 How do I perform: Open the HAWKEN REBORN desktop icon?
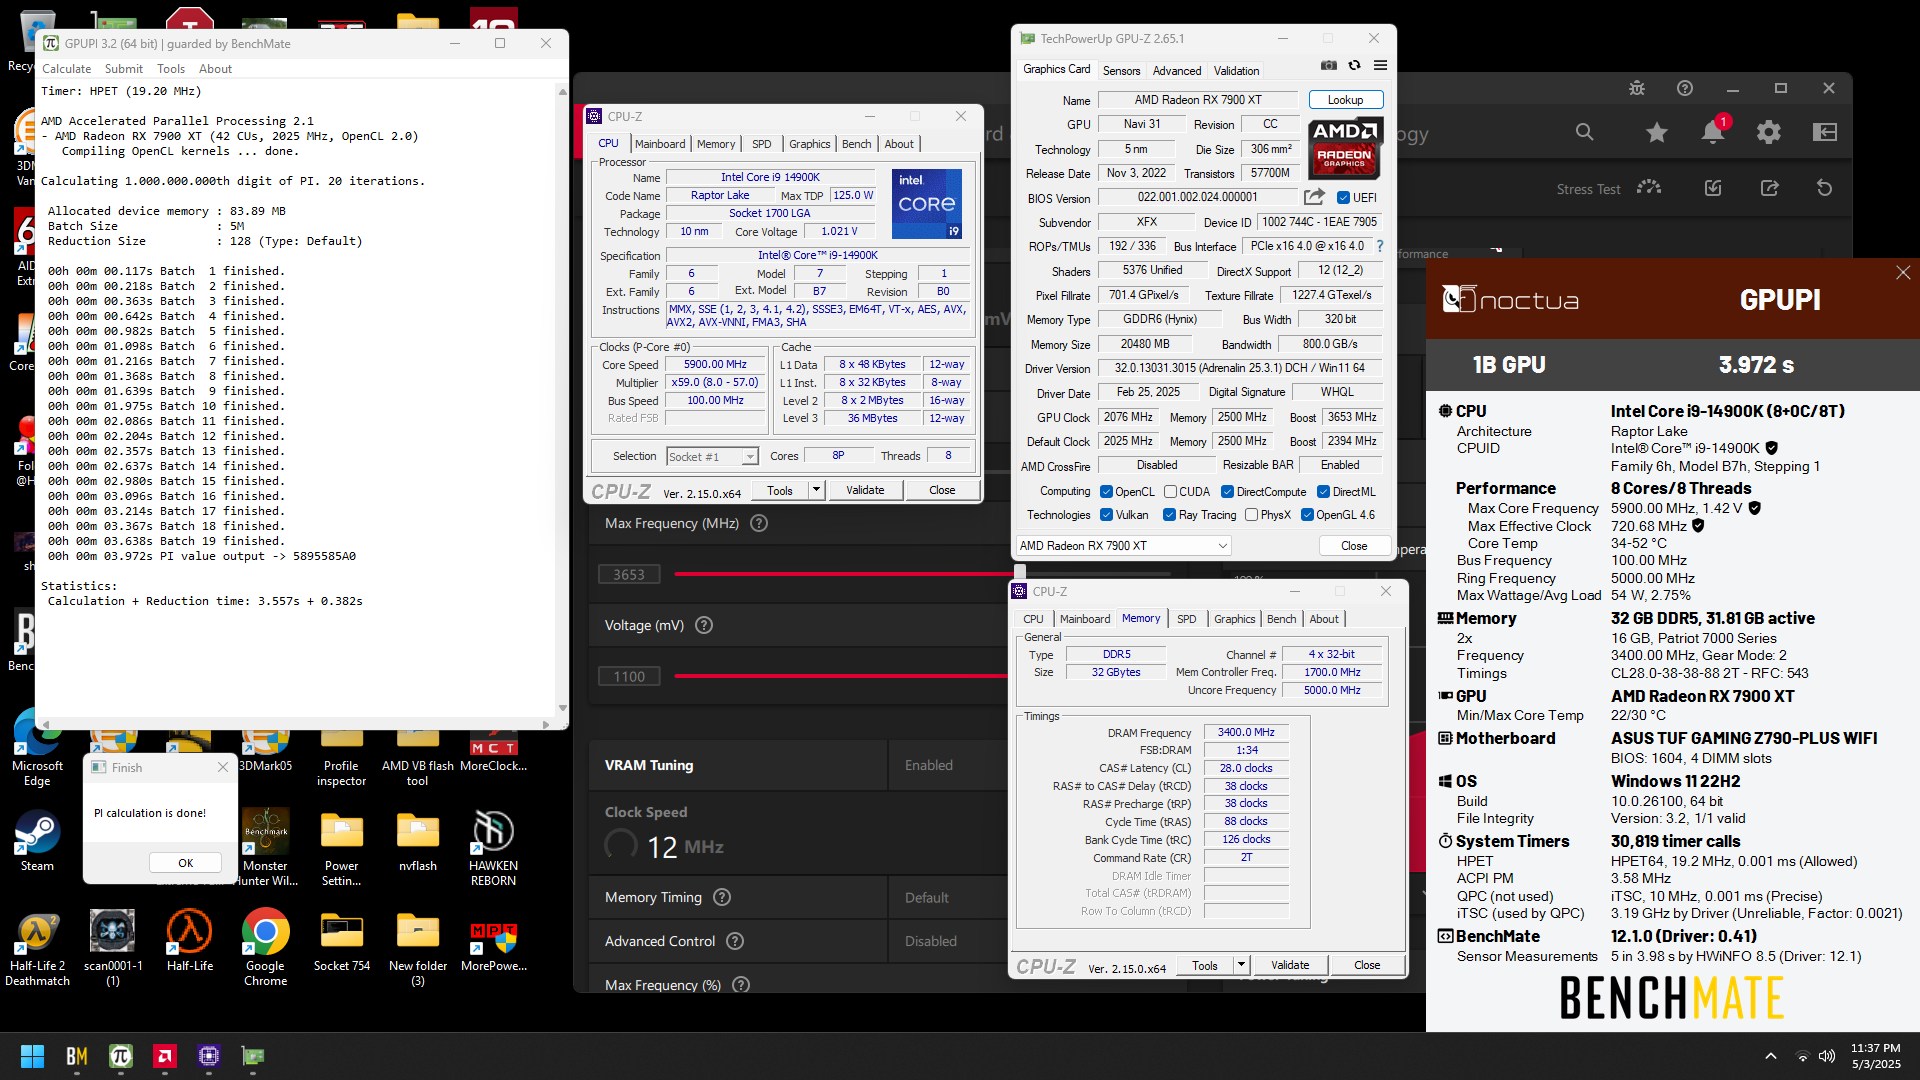[493, 847]
